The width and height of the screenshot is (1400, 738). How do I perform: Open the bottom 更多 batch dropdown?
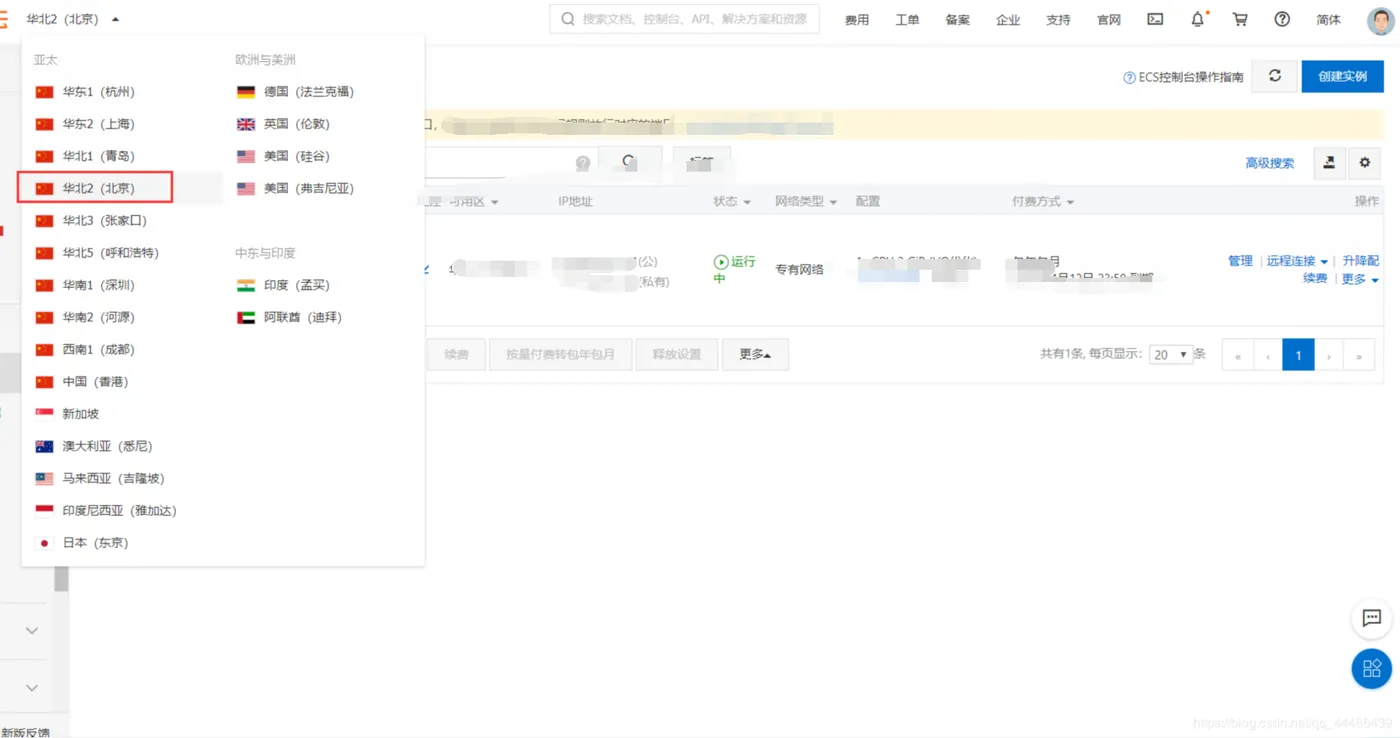coord(755,354)
